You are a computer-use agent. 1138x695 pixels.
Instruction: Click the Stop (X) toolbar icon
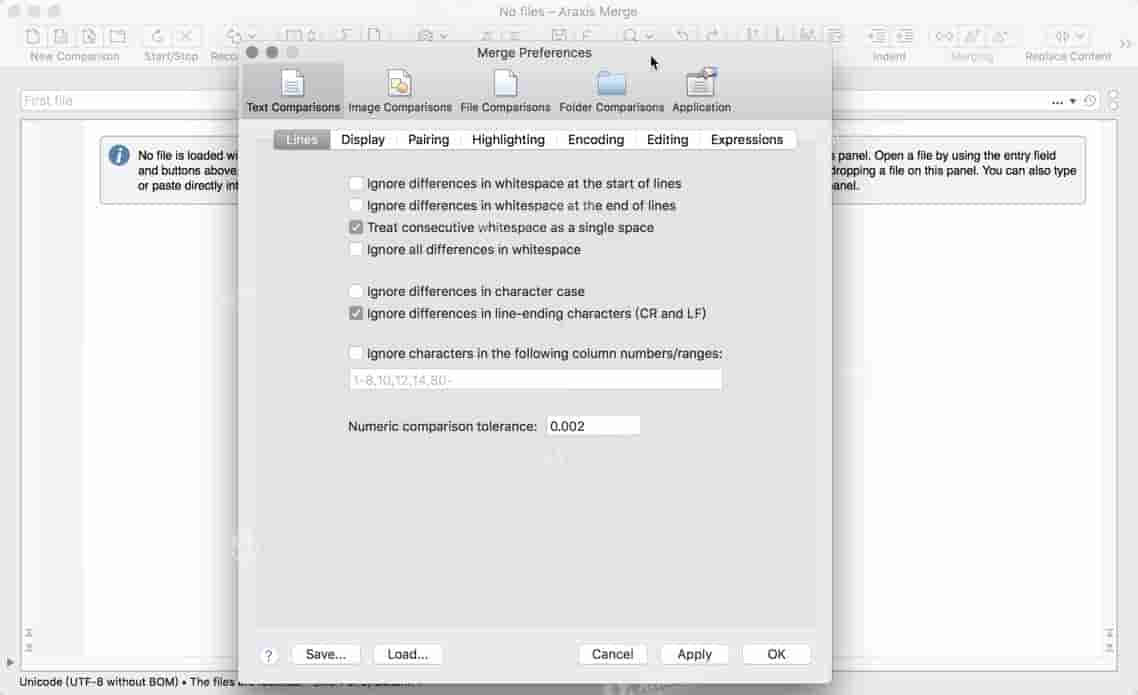click(x=186, y=36)
